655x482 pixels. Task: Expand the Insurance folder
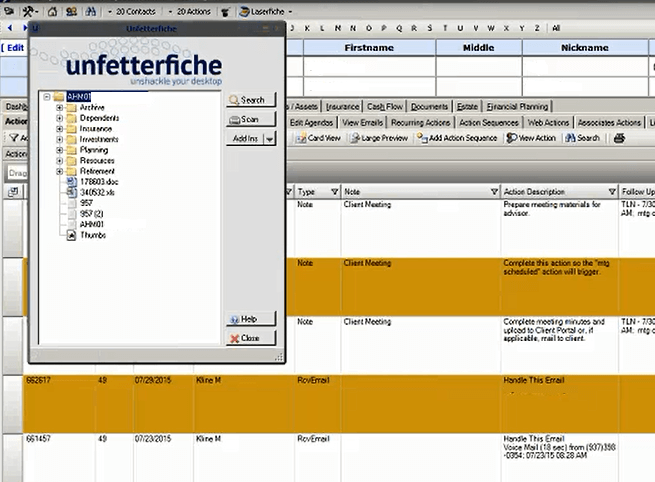point(59,129)
